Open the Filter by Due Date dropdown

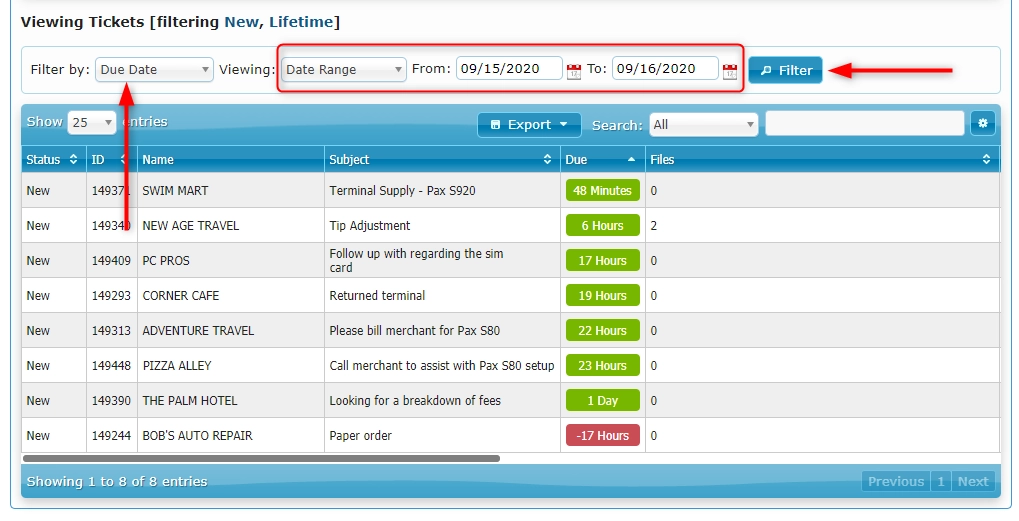click(155, 70)
